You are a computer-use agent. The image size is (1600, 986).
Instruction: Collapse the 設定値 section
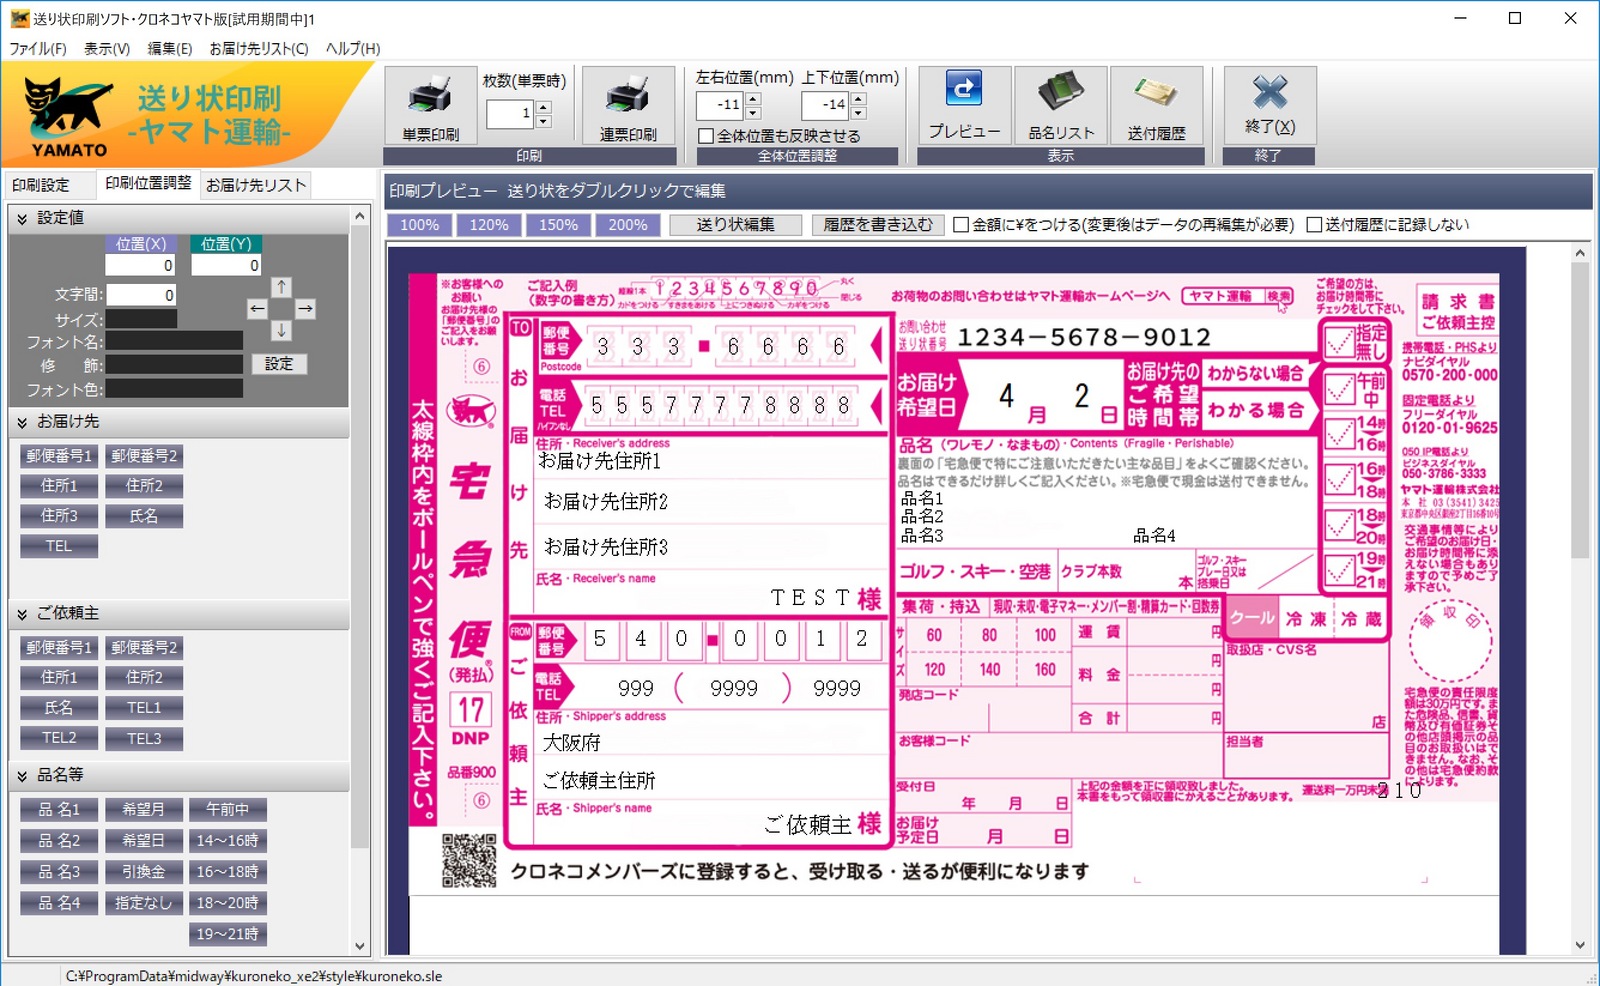[x=22, y=218]
